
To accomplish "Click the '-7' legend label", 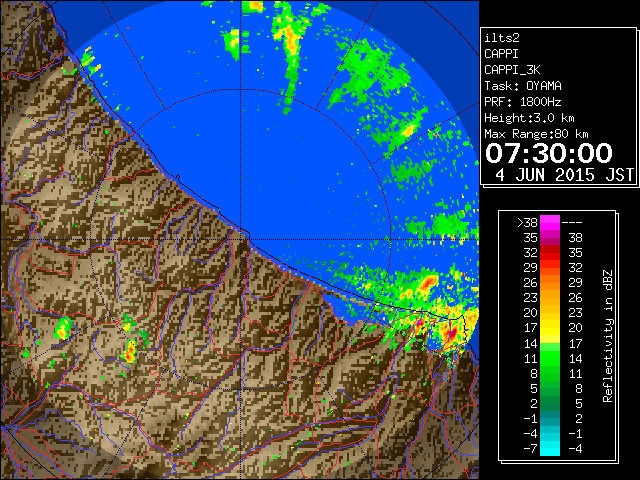I will click(x=530, y=449).
